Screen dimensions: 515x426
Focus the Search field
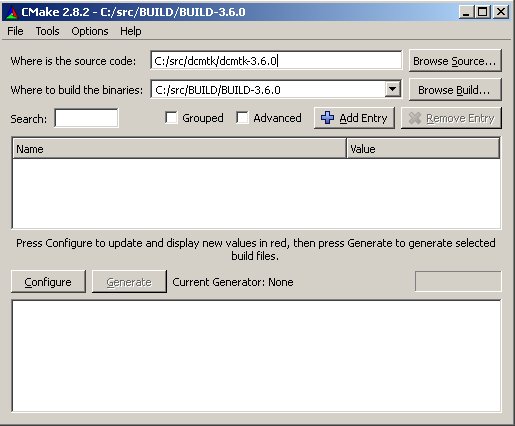[86, 118]
